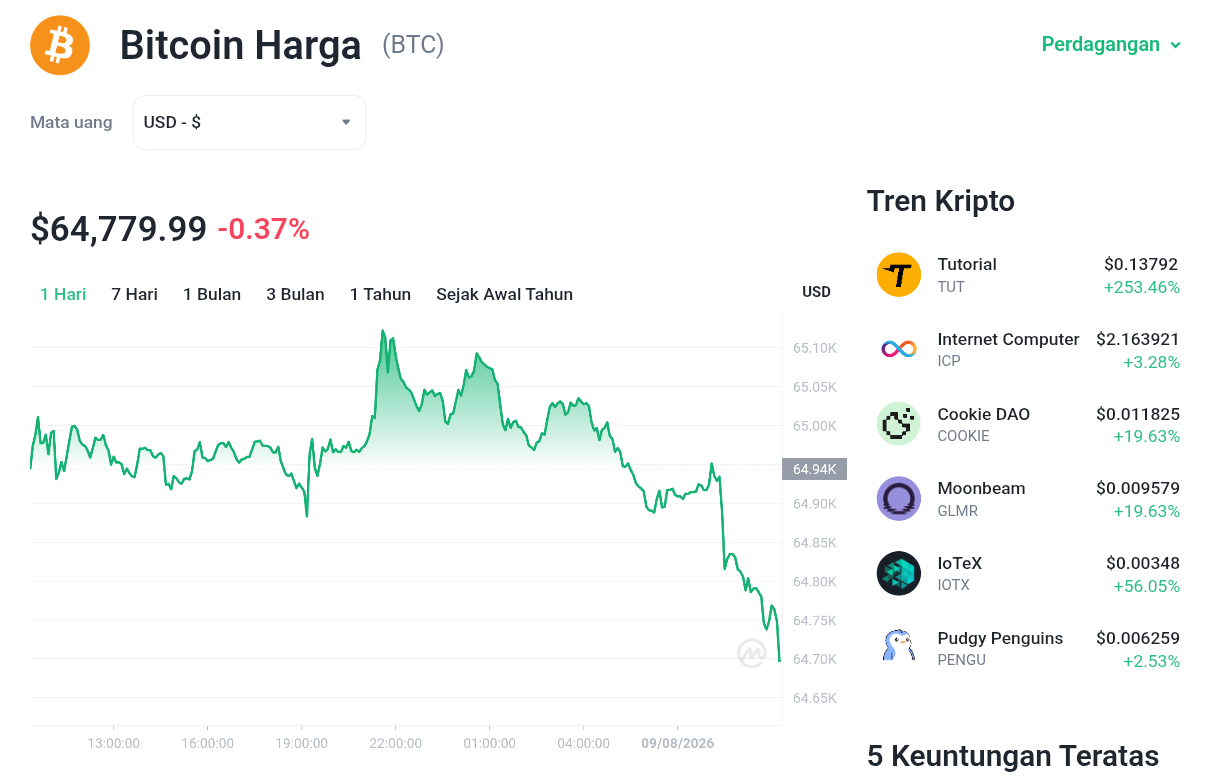1220x776 pixels.
Task: Click the IoTeX coin icon
Action: tap(898, 573)
